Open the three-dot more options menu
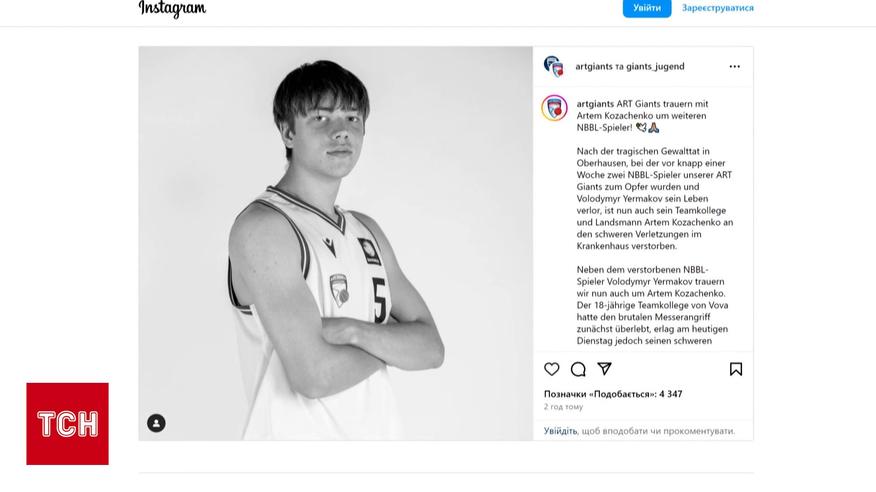 tap(735, 66)
